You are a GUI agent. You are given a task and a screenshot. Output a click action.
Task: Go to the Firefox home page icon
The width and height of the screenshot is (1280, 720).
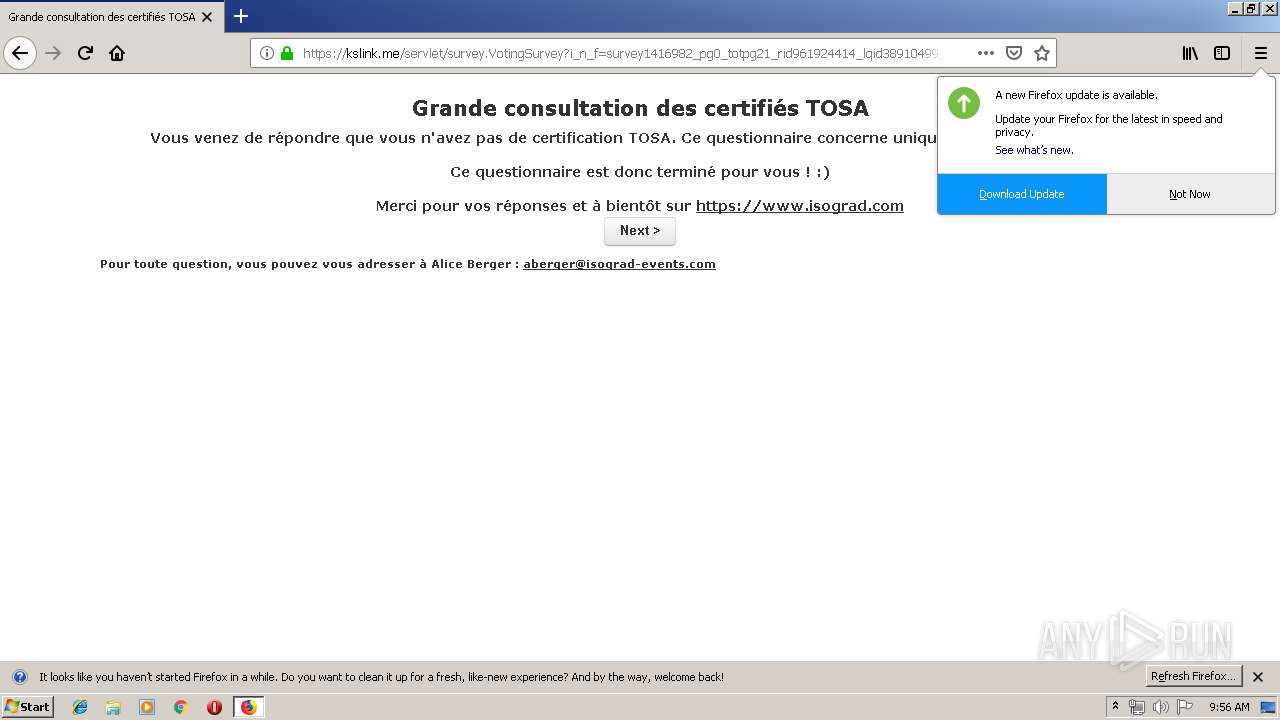[x=117, y=53]
